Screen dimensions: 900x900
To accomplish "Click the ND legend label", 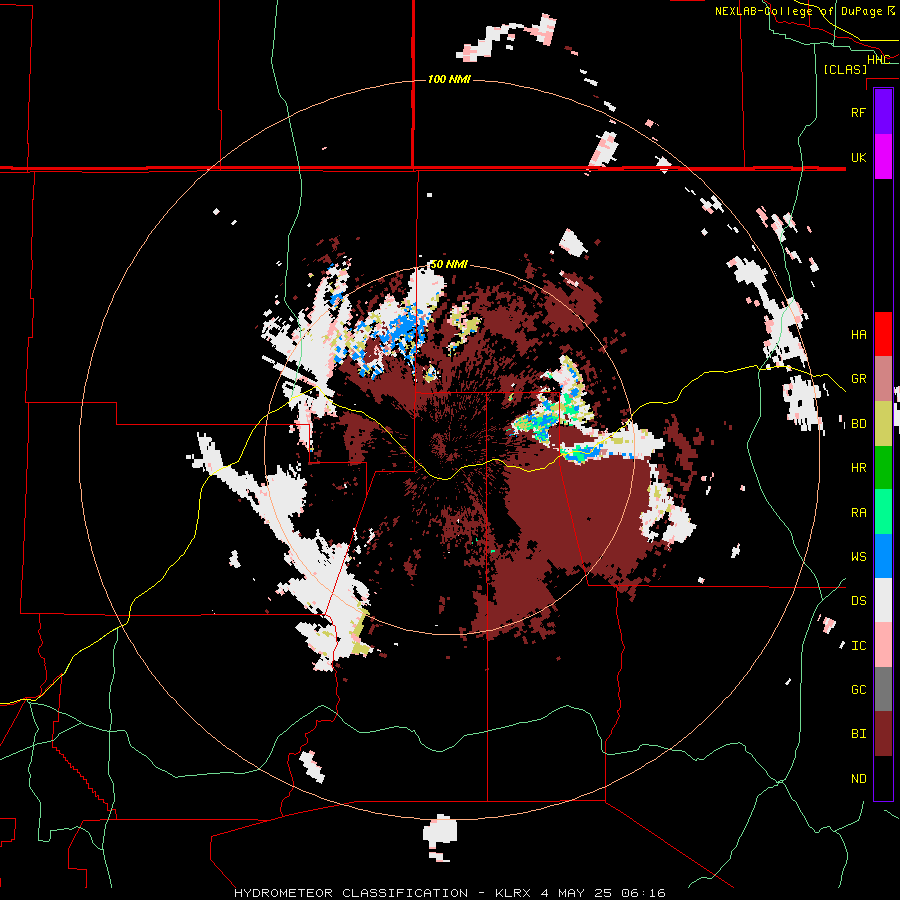I will coord(858,779).
